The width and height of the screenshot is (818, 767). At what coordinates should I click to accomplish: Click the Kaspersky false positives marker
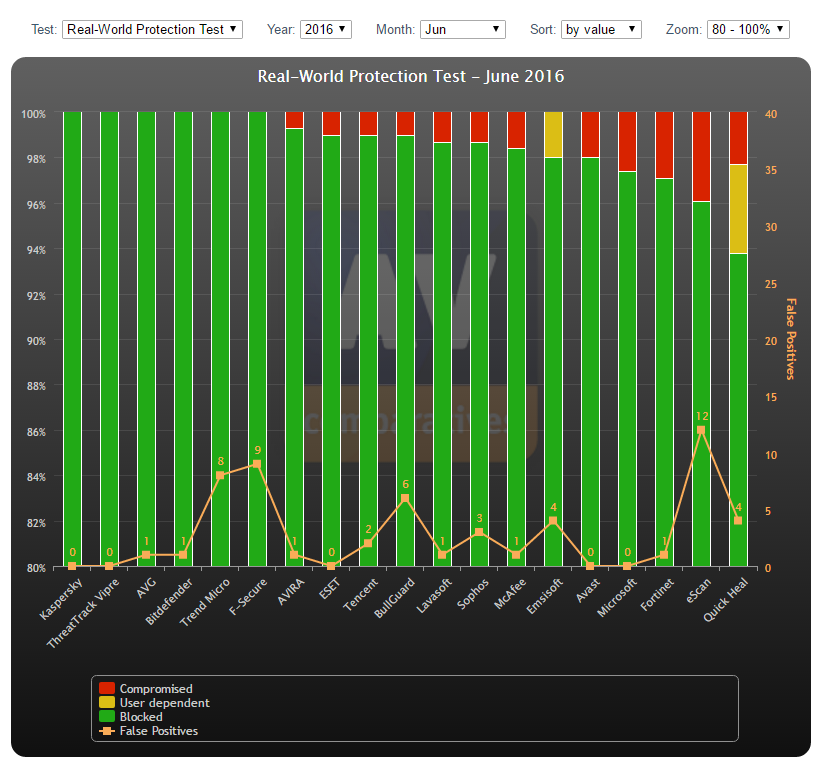[72, 566]
